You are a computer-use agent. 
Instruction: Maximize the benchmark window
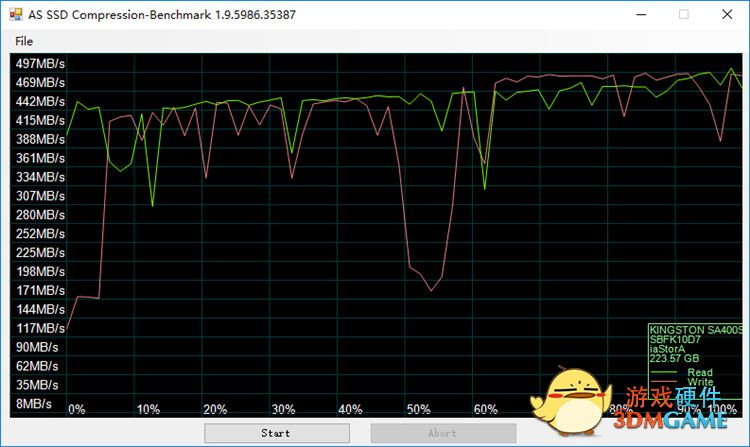coord(684,14)
